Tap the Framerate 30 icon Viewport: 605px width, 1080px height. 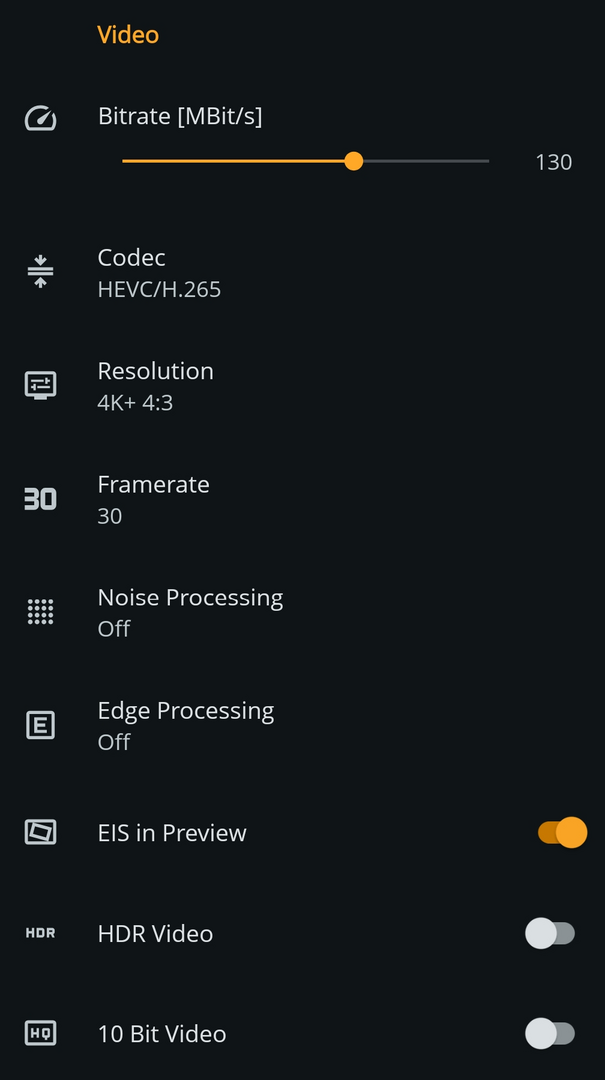[40, 498]
